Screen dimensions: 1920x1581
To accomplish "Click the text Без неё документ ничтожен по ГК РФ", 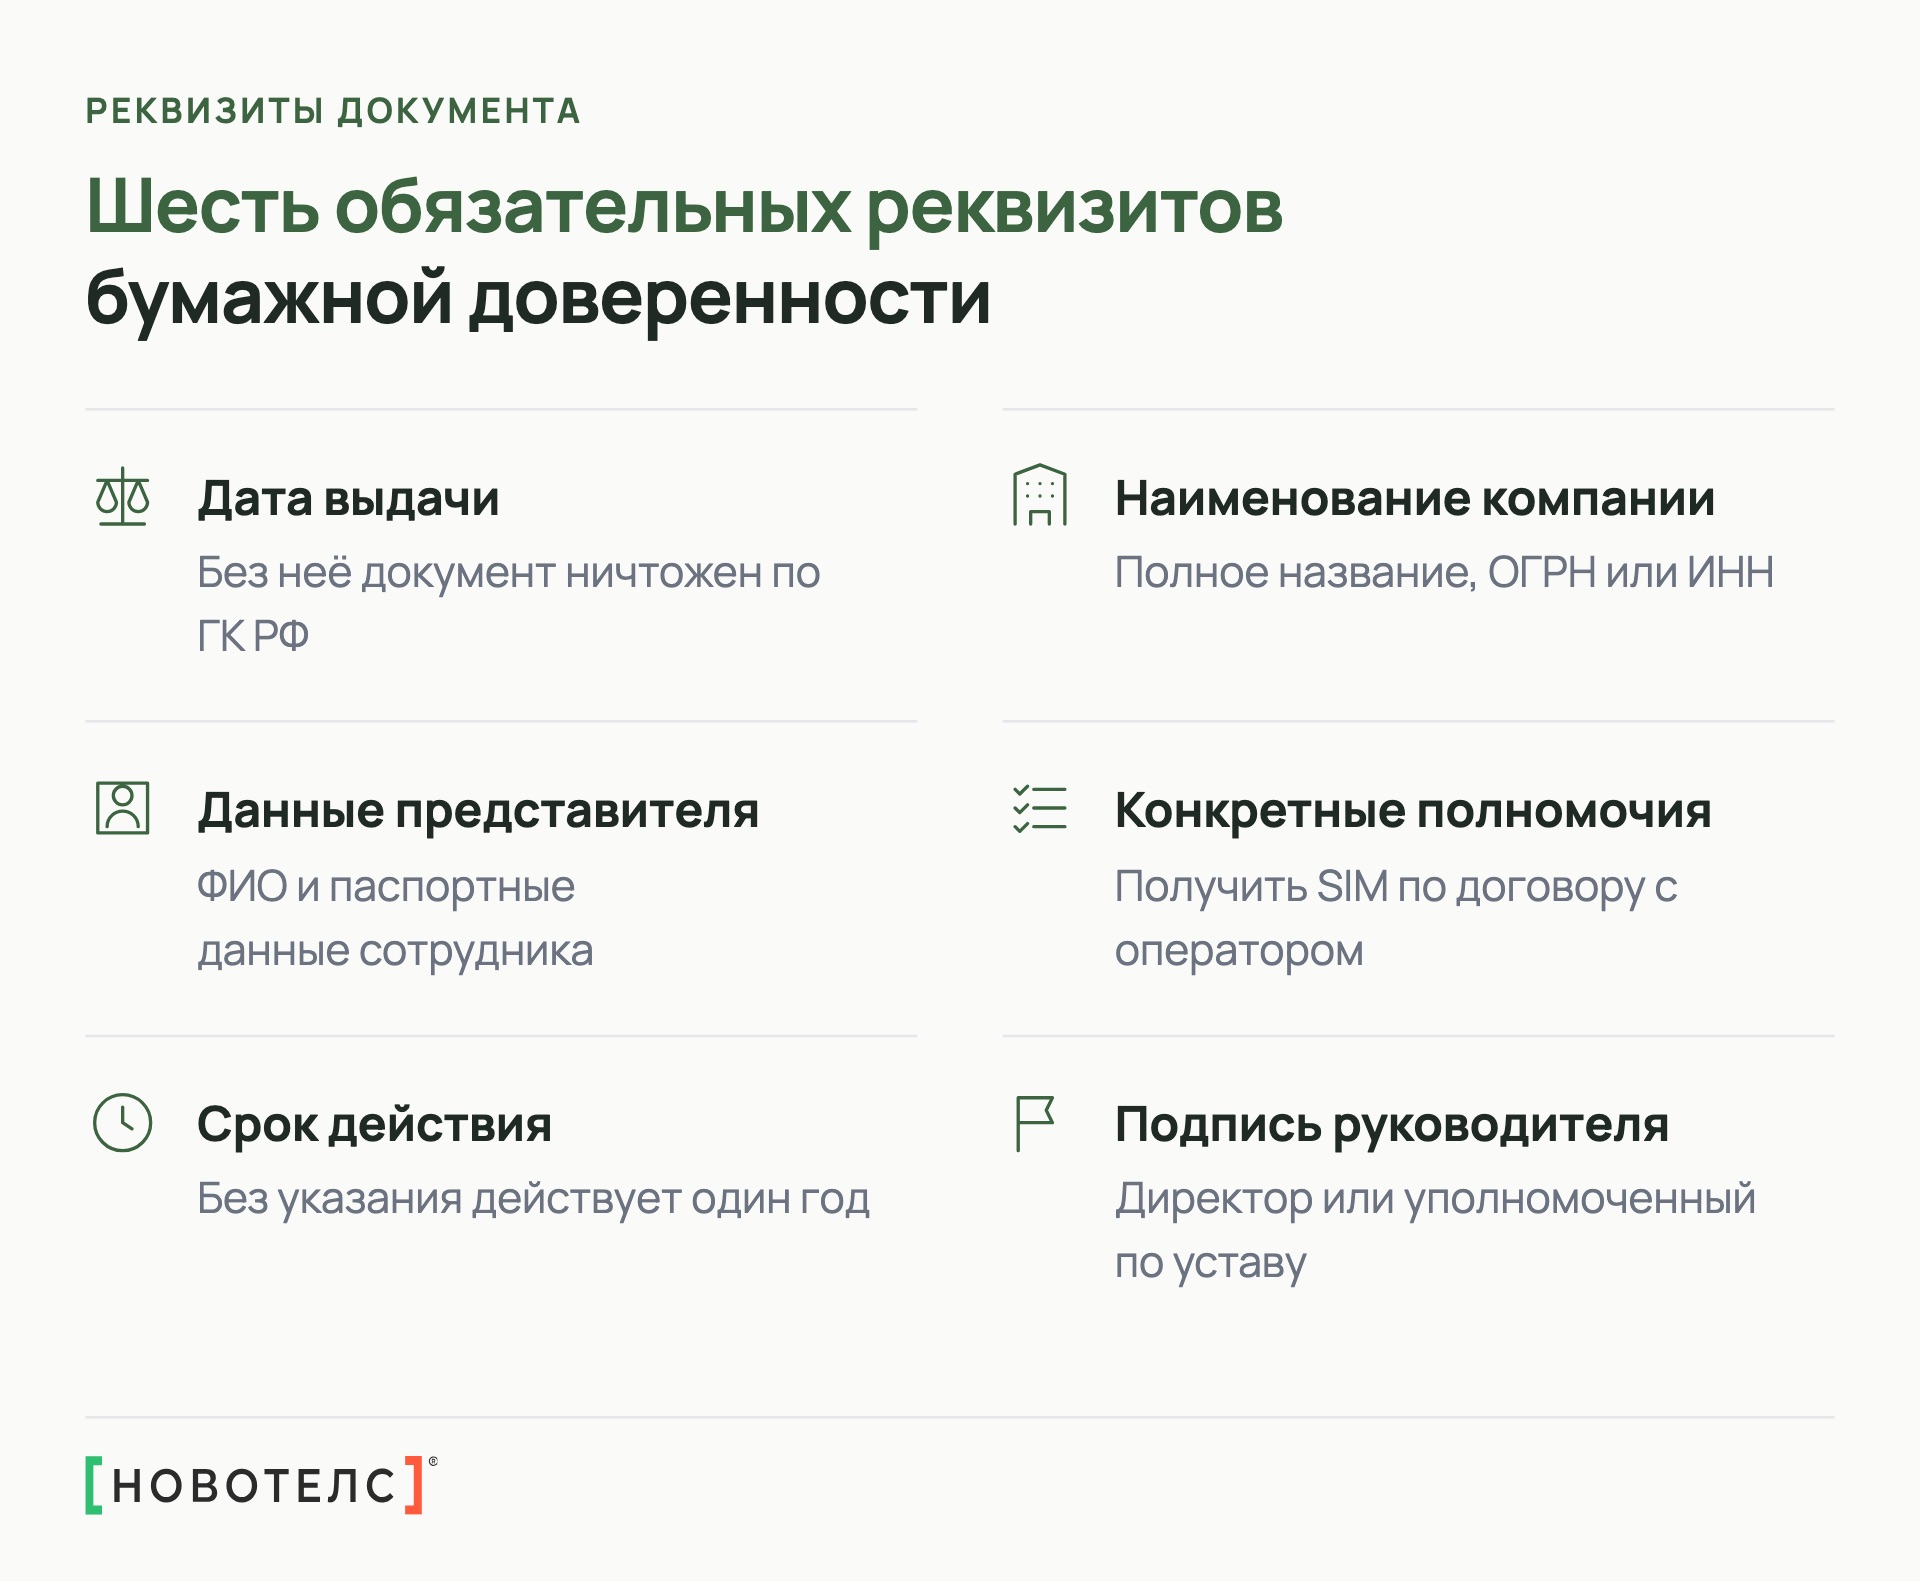I will pos(508,604).
